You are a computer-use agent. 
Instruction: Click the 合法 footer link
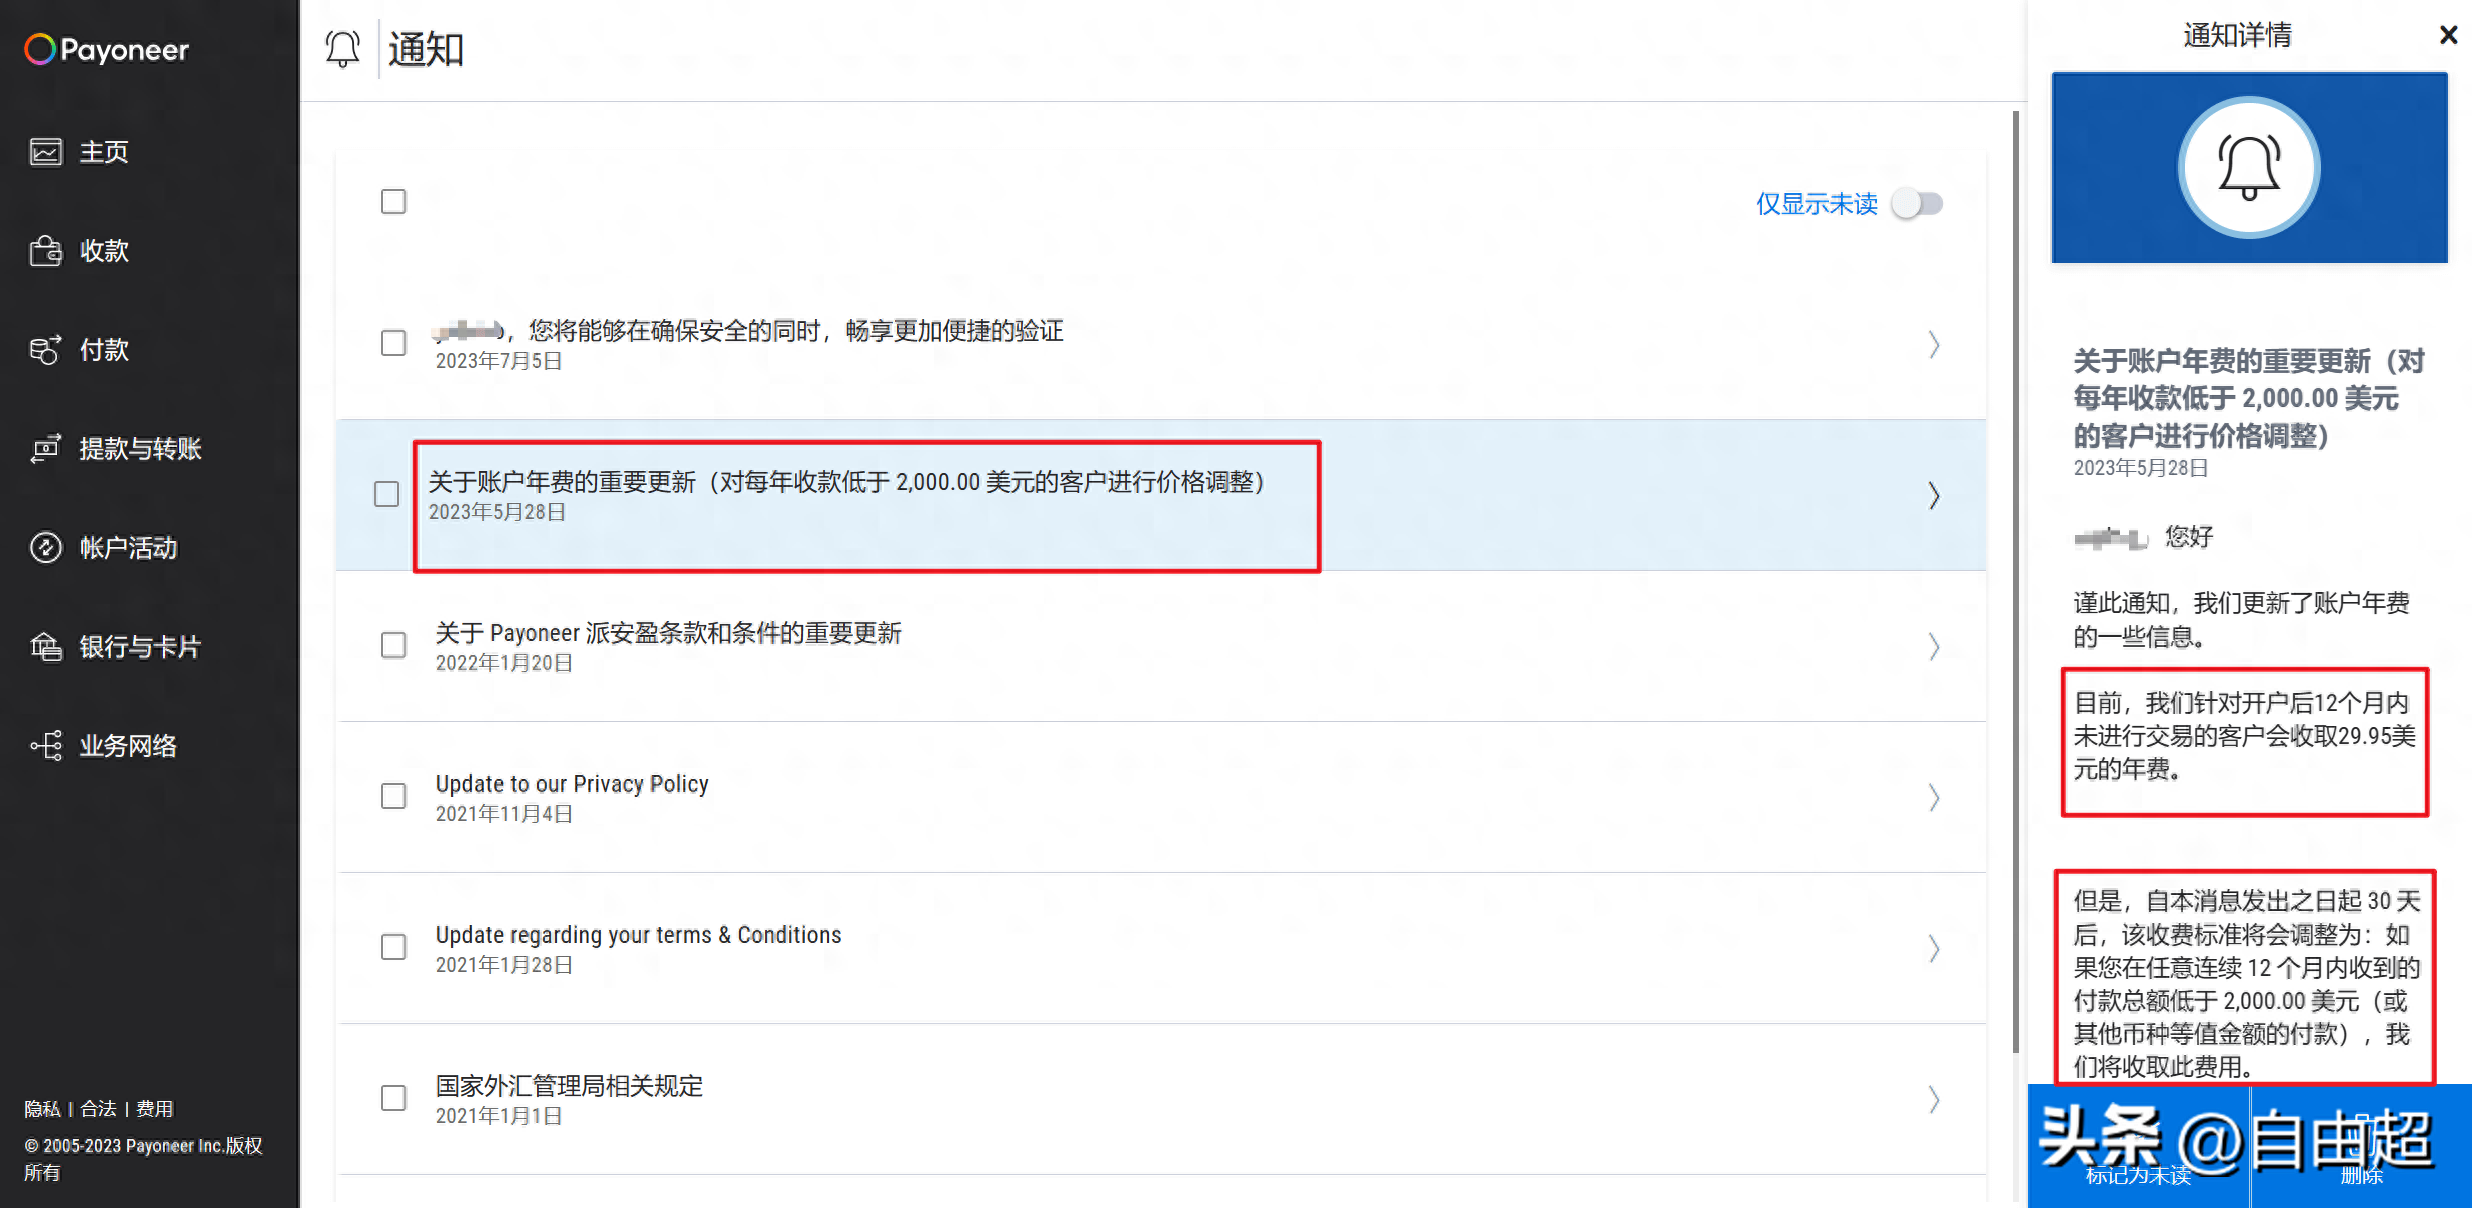pyautogui.click(x=98, y=1108)
